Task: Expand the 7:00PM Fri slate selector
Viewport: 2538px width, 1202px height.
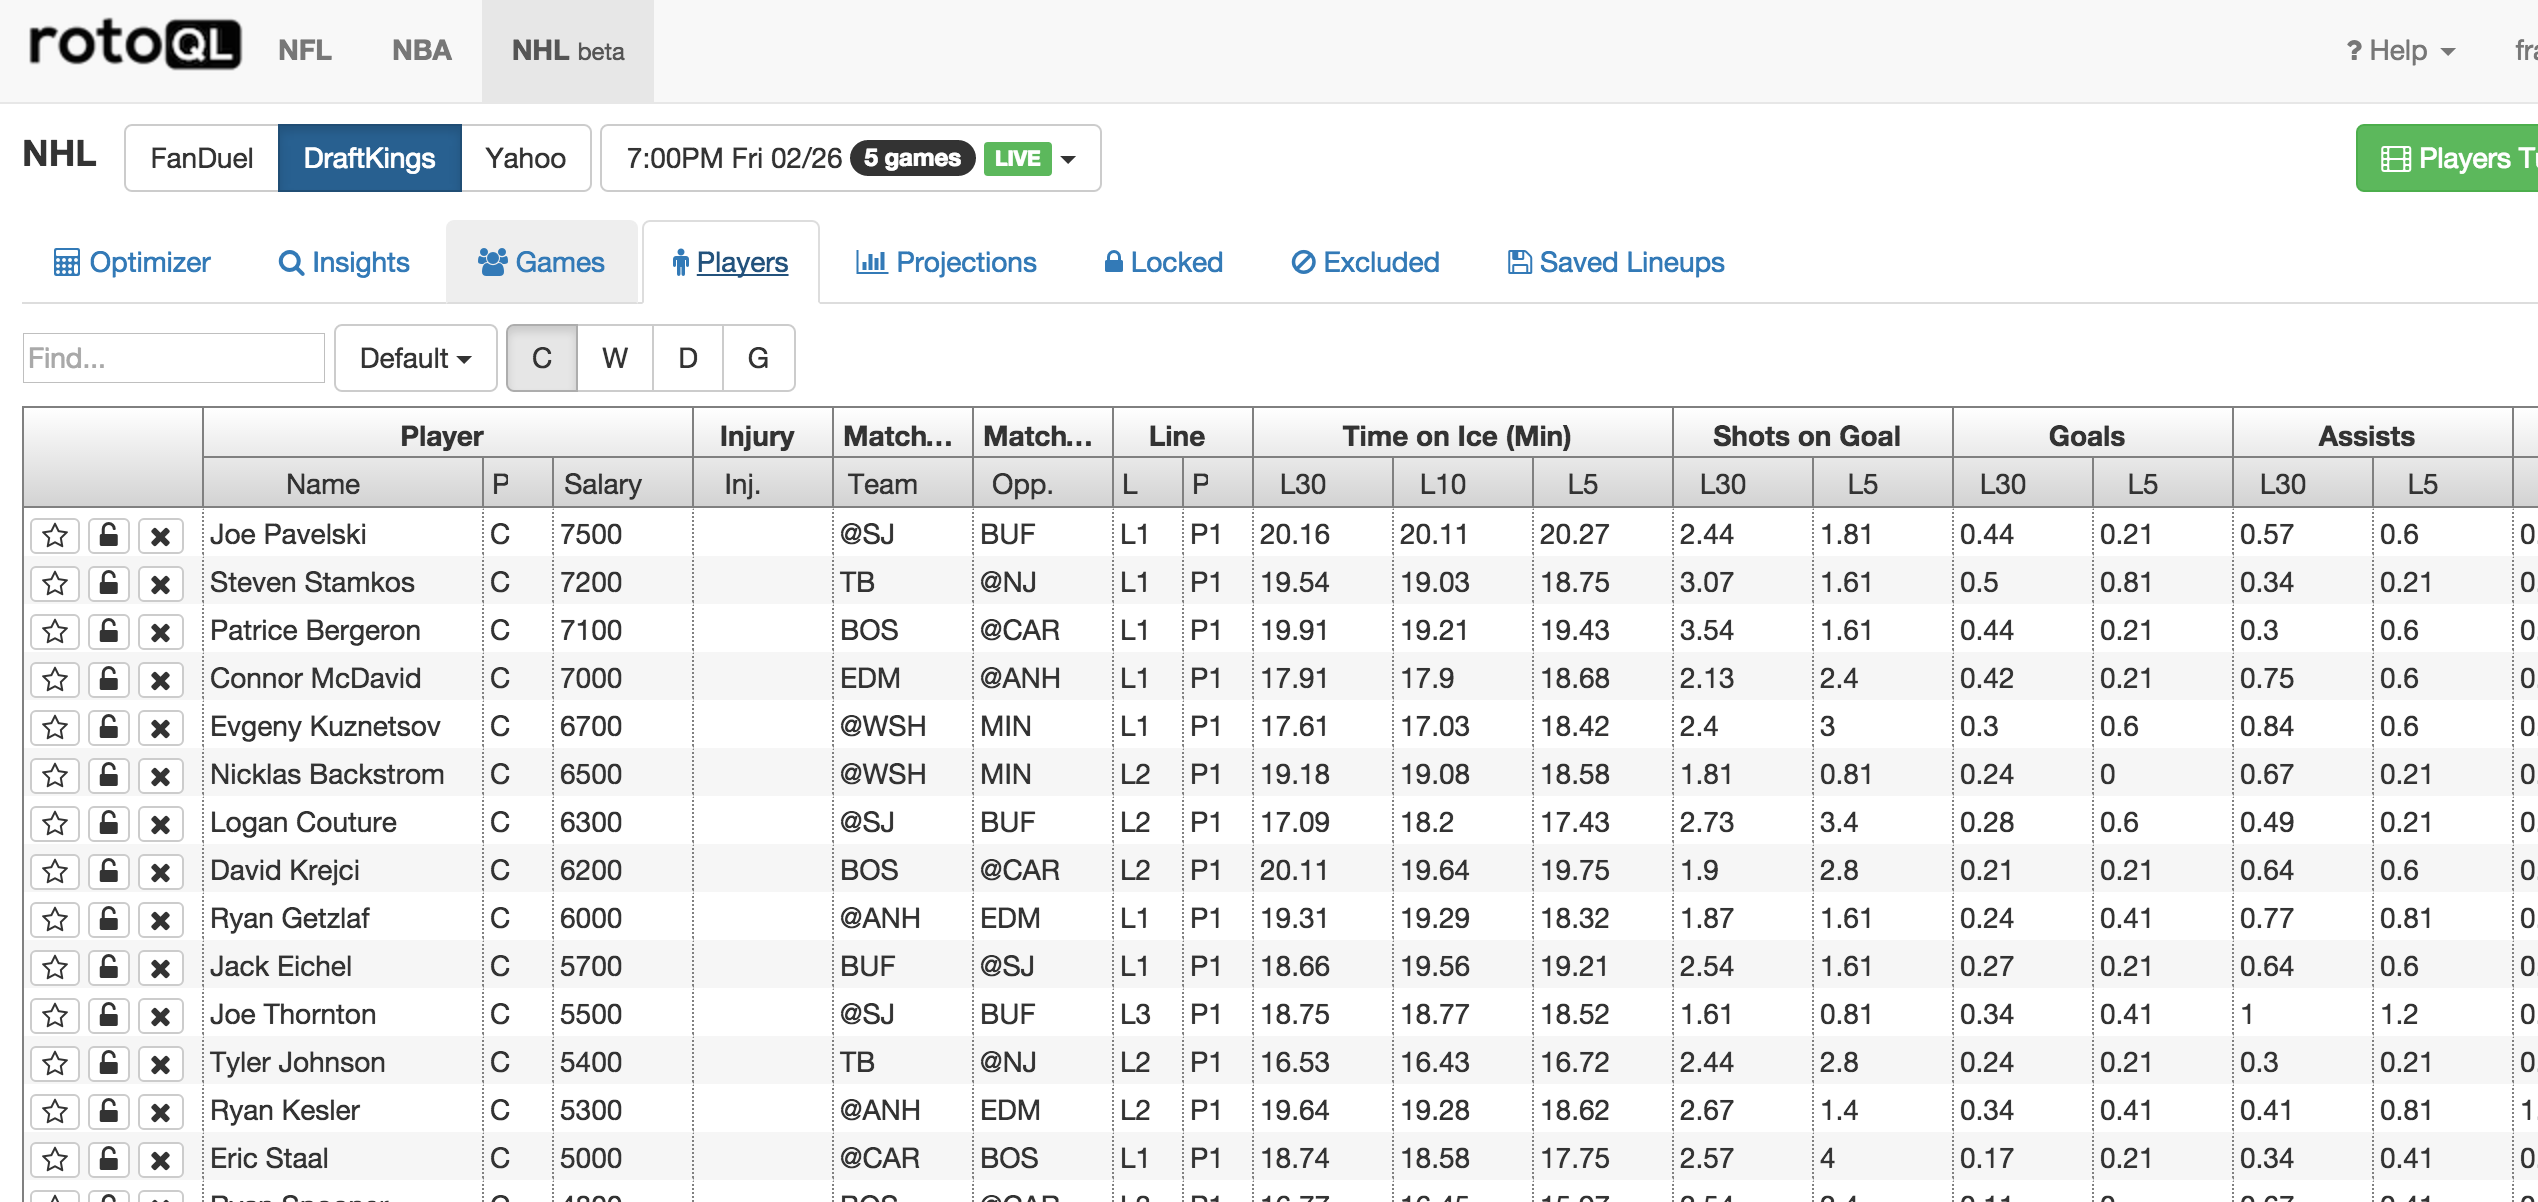Action: (x=850, y=158)
